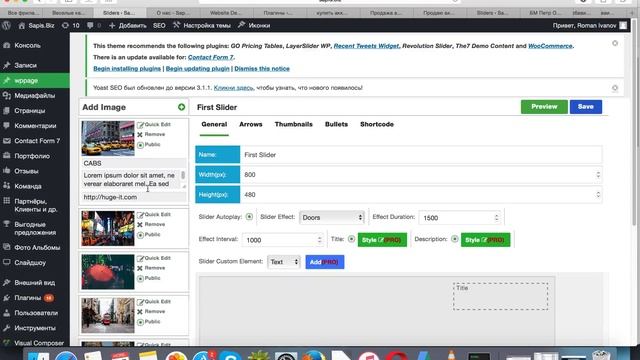
Task: Remove the CABS taxi image
Action: 151,134
